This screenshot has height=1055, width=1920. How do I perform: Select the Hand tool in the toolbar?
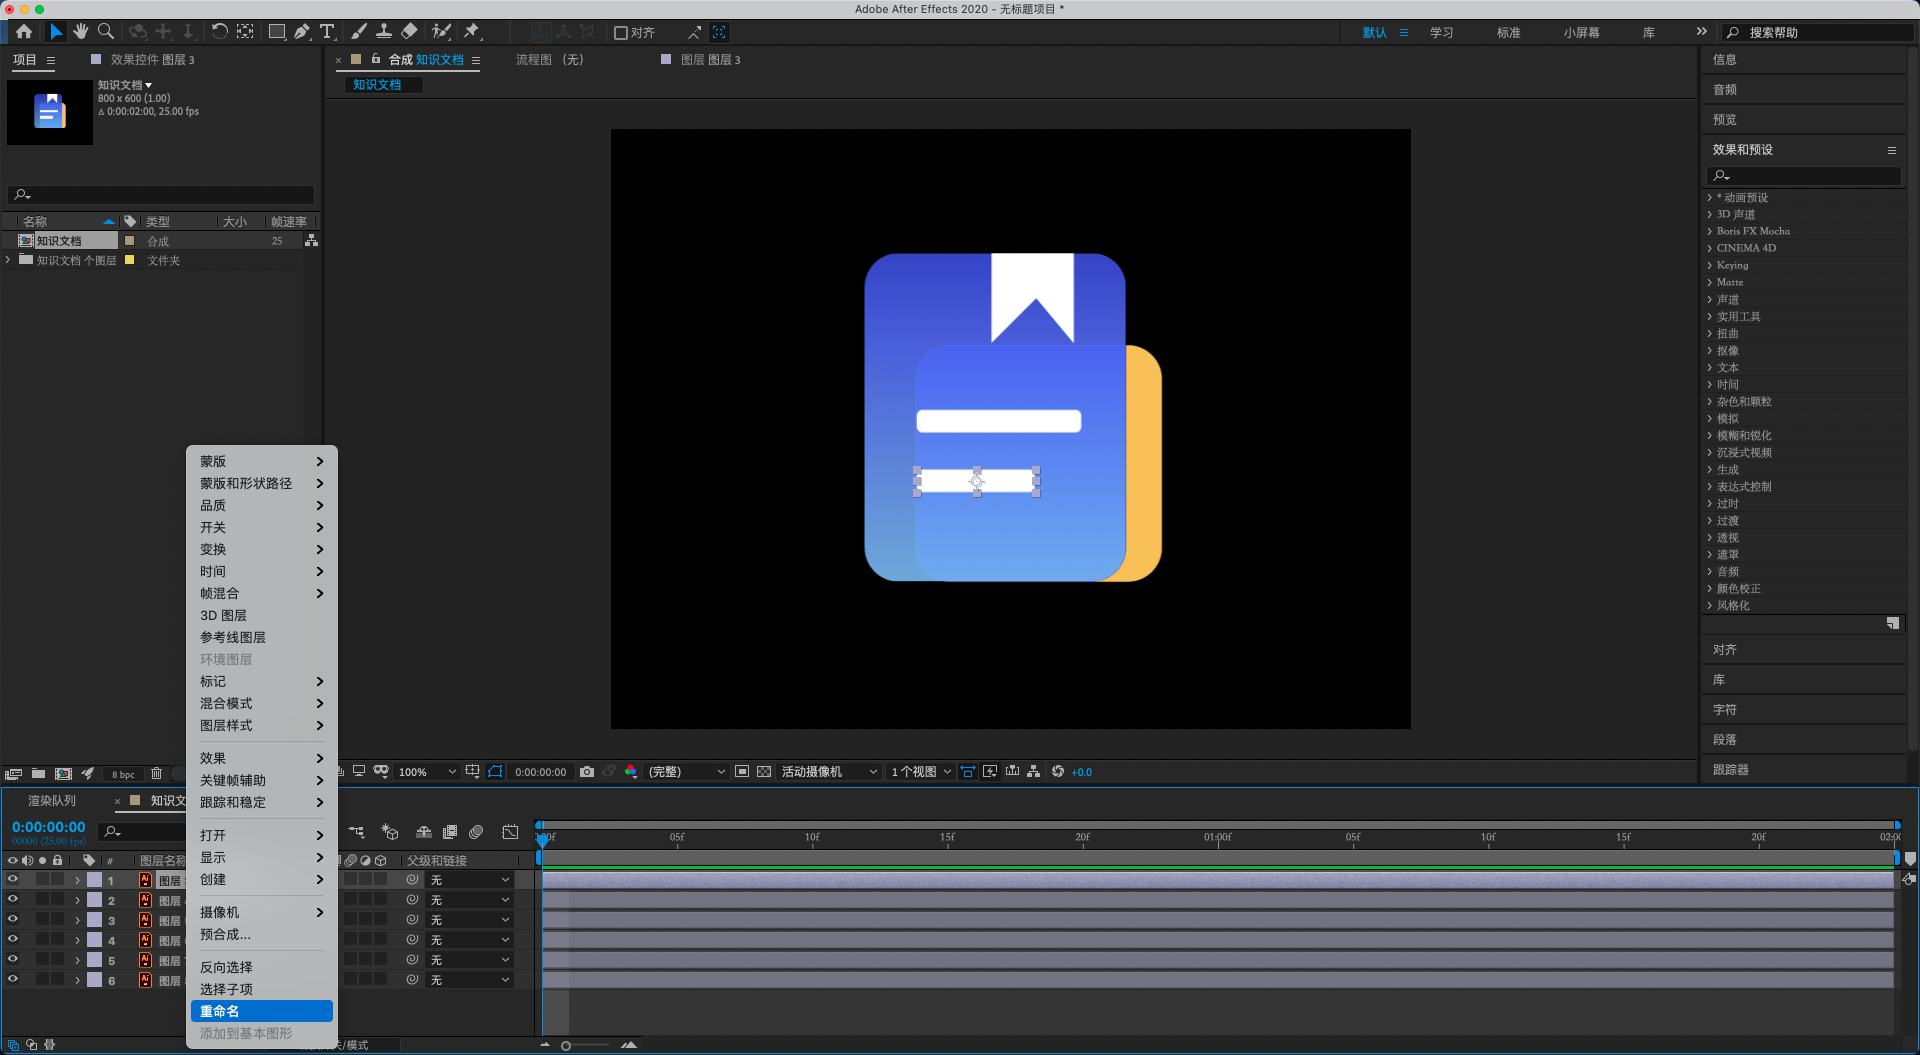tap(81, 32)
